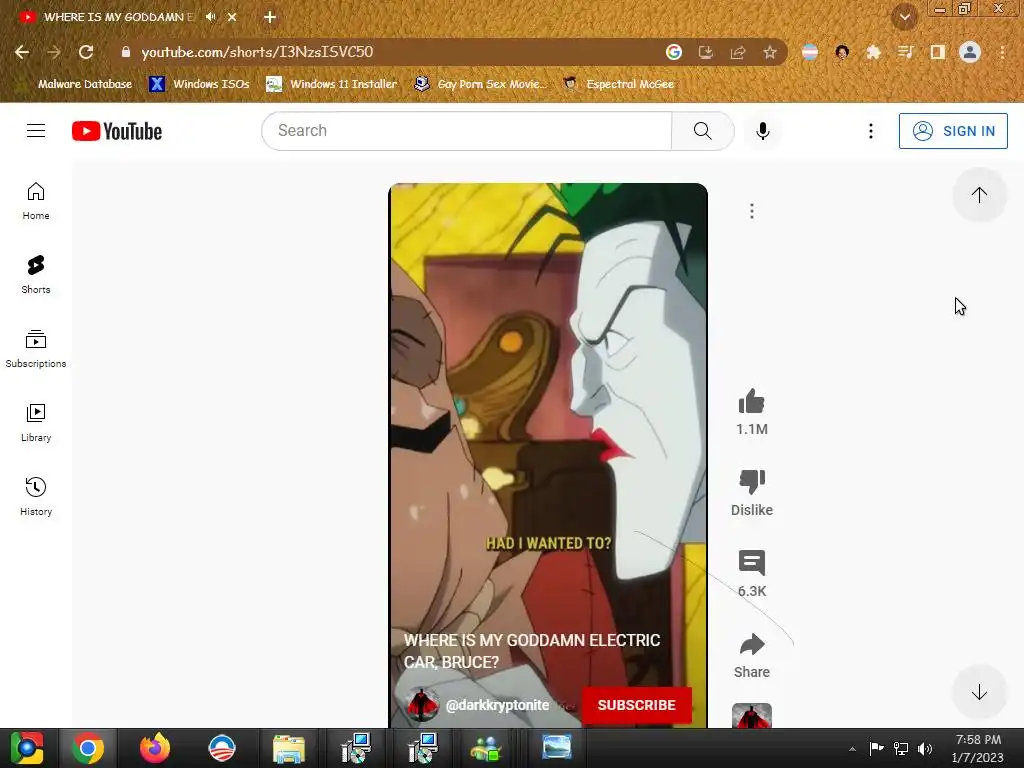Open the Malware Database bookmark
Viewport: 1024px width, 768px height.
click(x=75, y=84)
